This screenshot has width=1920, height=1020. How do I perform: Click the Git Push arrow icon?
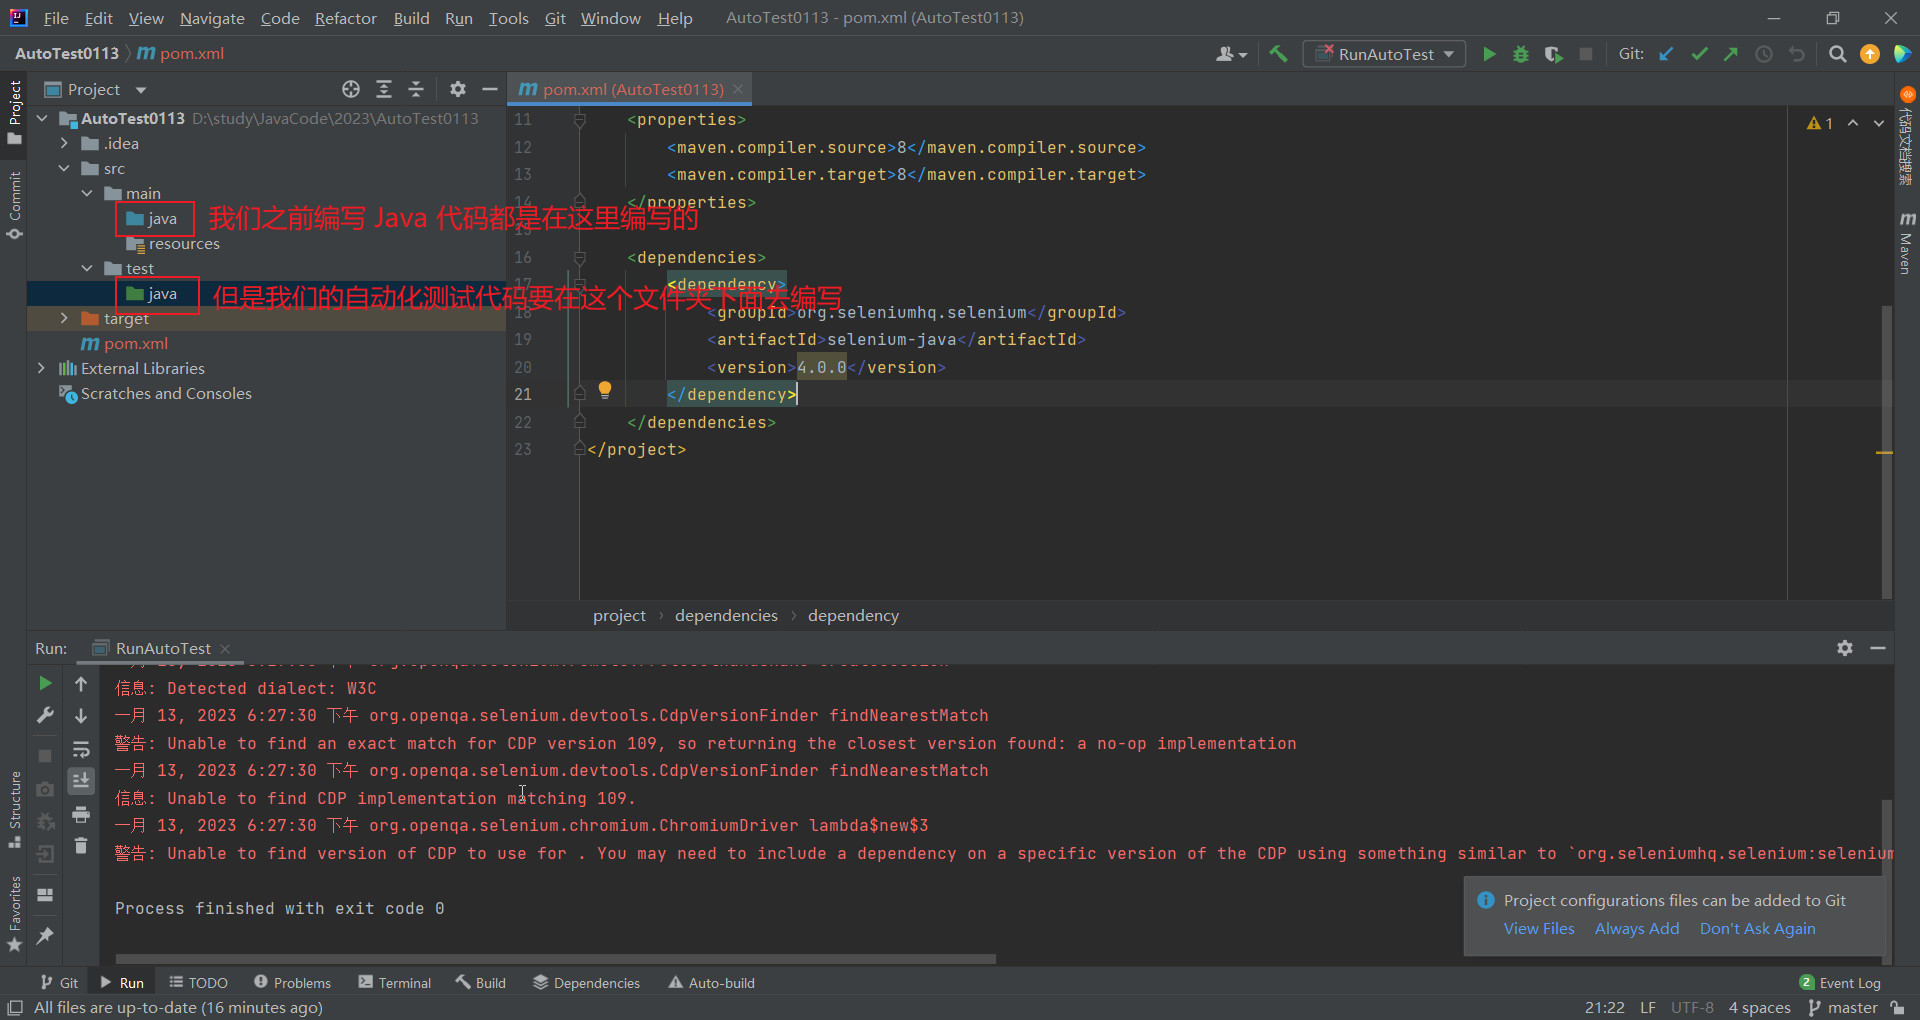point(1731,54)
